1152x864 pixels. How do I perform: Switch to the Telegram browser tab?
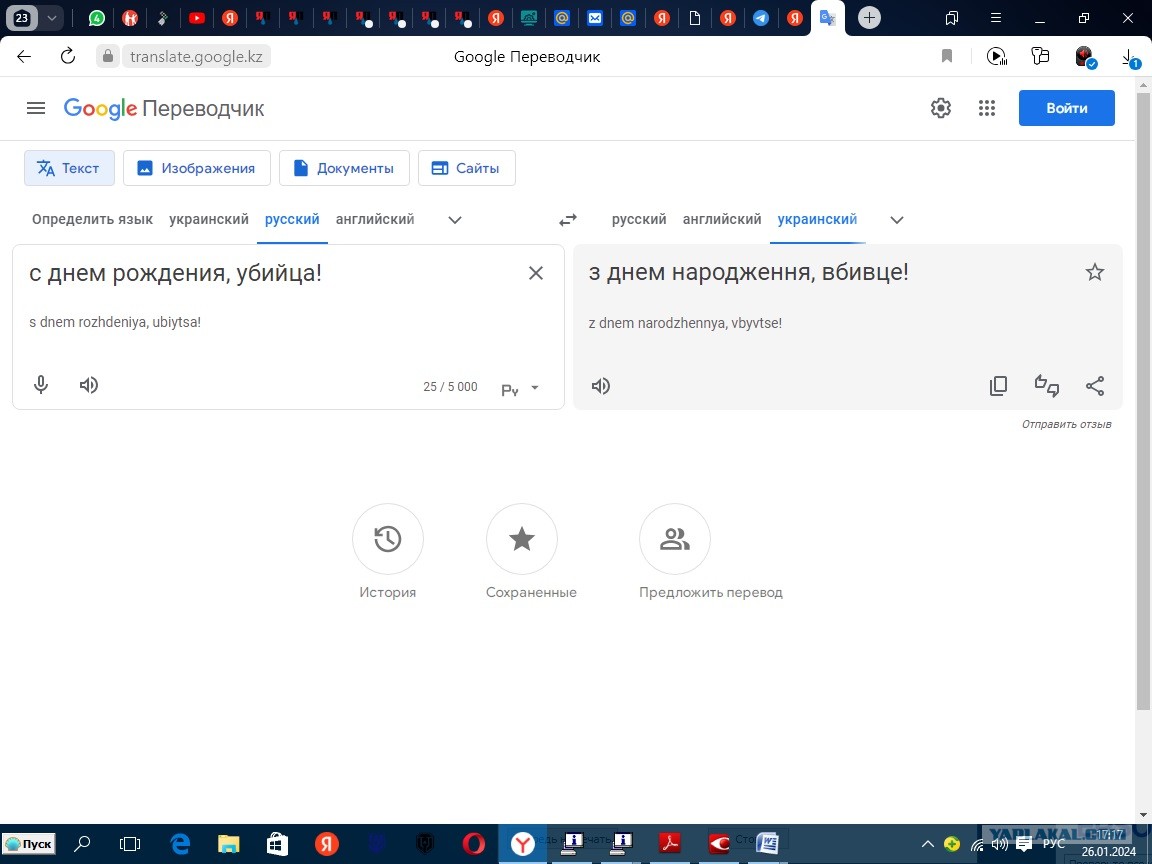(x=761, y=18)
